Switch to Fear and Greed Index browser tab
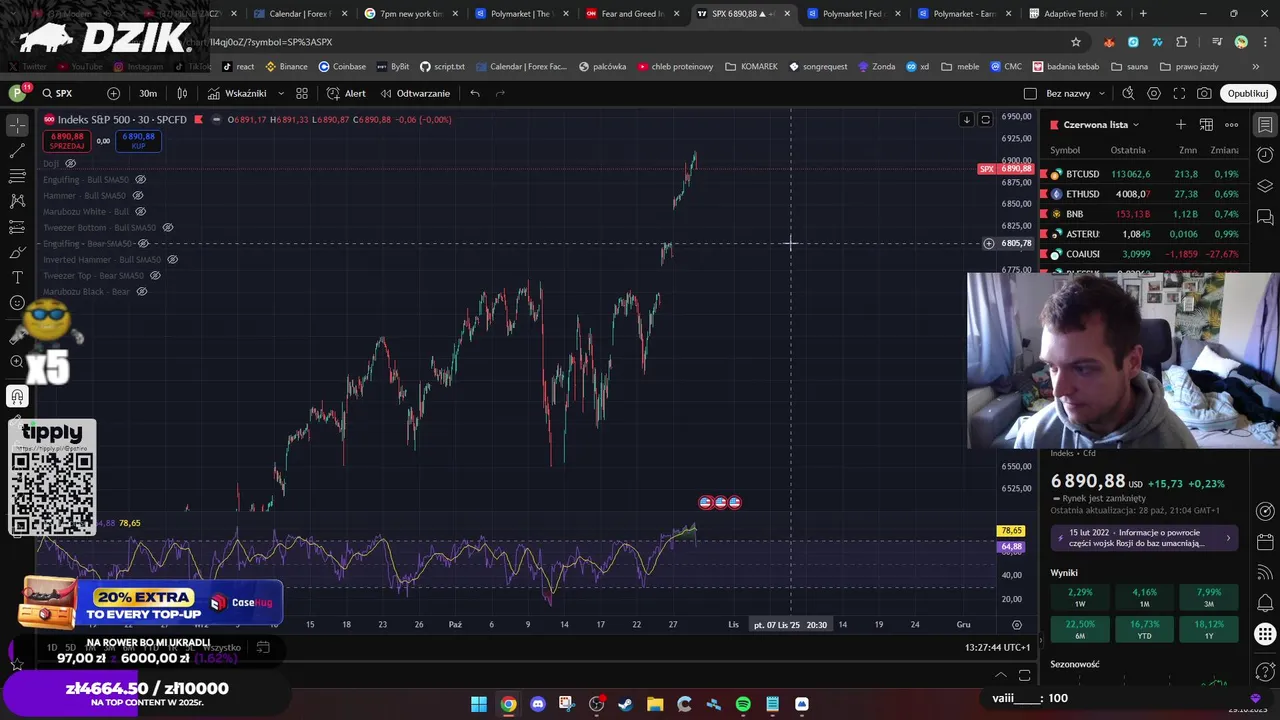Image resolution: width=1280 pixels, height=720 pixels. point(632,14)
